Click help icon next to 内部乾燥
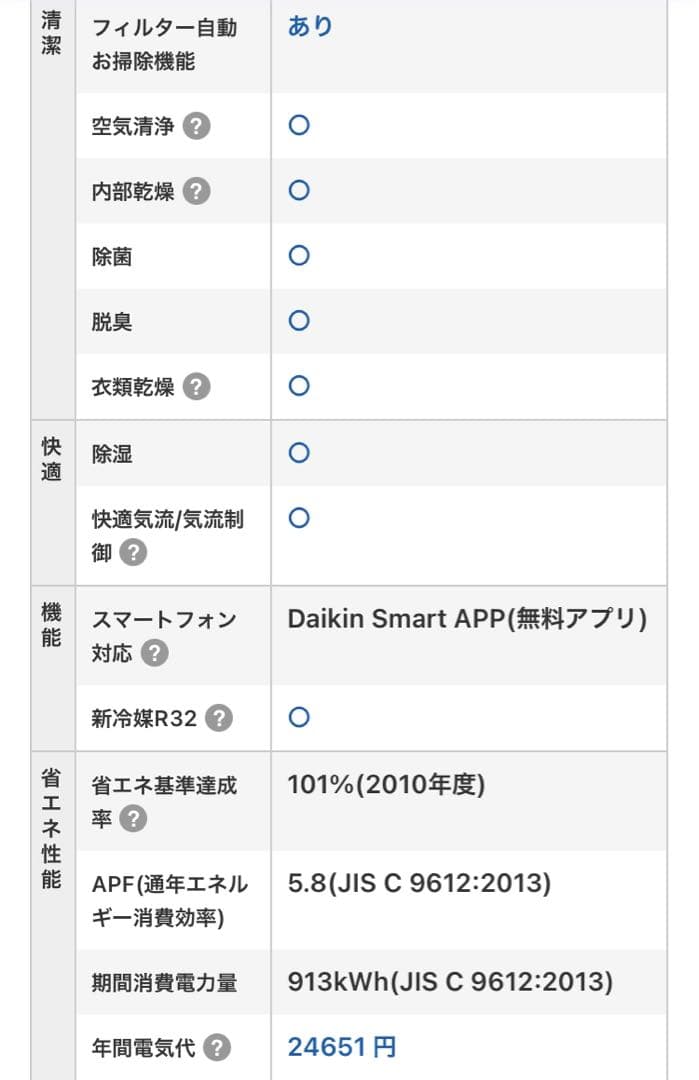Screen dimensions: 699x1080 click(197, 191)
